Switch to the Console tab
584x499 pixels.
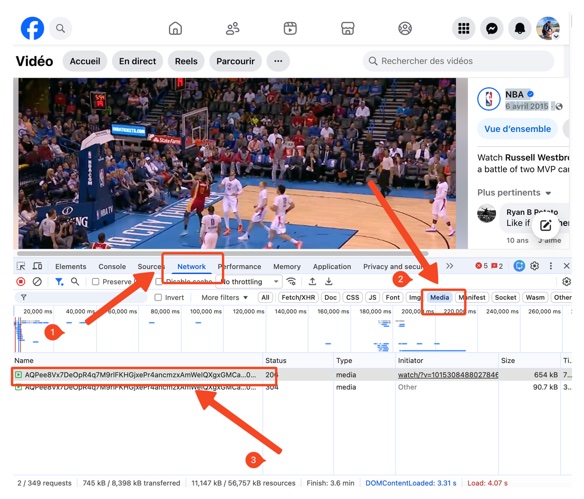(x=112, y=267)
